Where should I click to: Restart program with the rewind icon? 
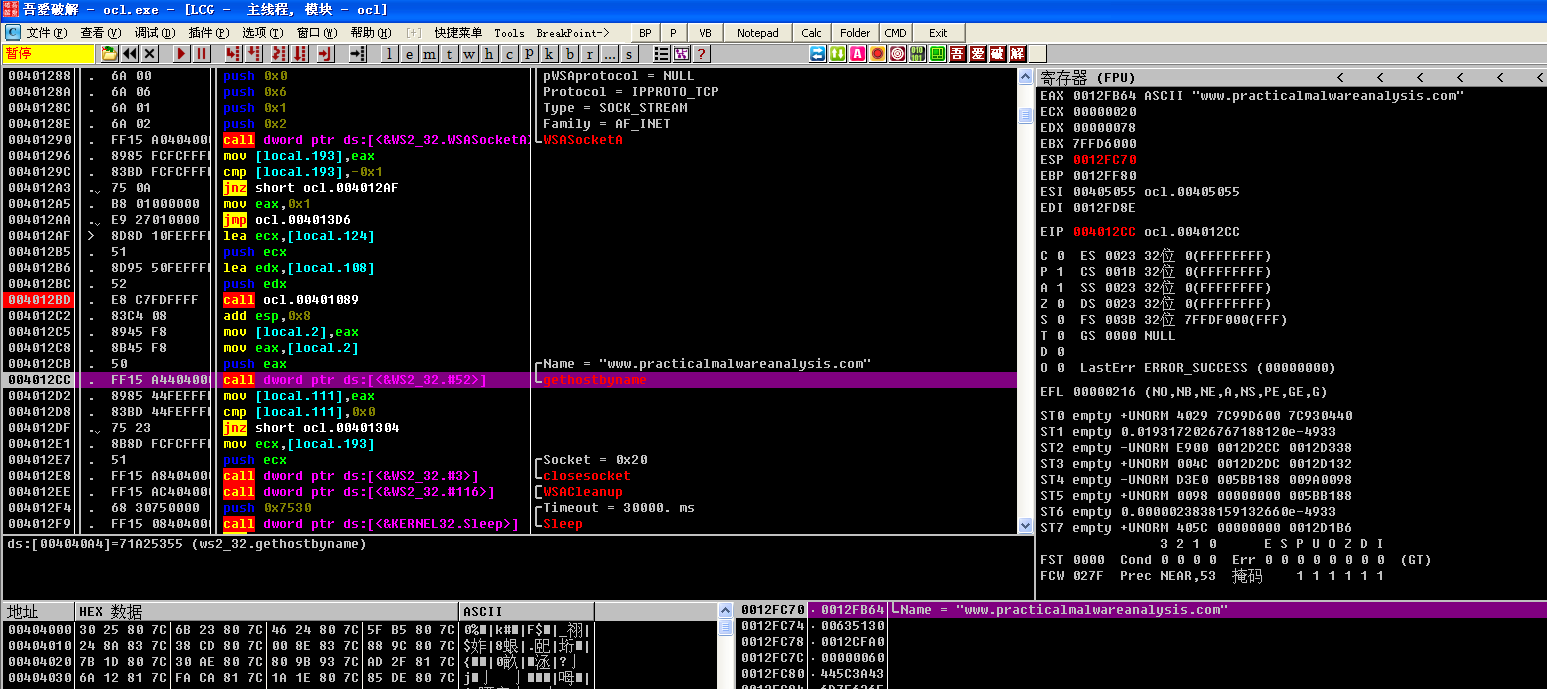click(x=129, y=54)
